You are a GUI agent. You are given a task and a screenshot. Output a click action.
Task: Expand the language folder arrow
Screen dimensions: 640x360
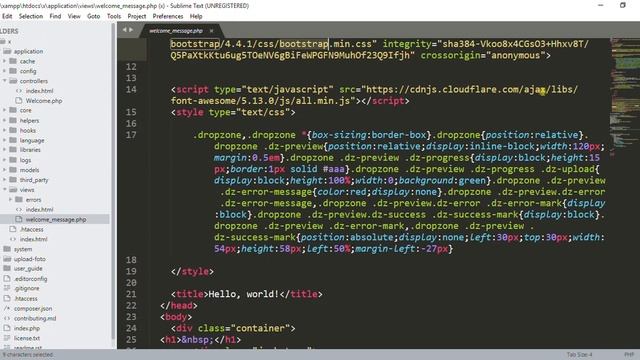point(5,140)
